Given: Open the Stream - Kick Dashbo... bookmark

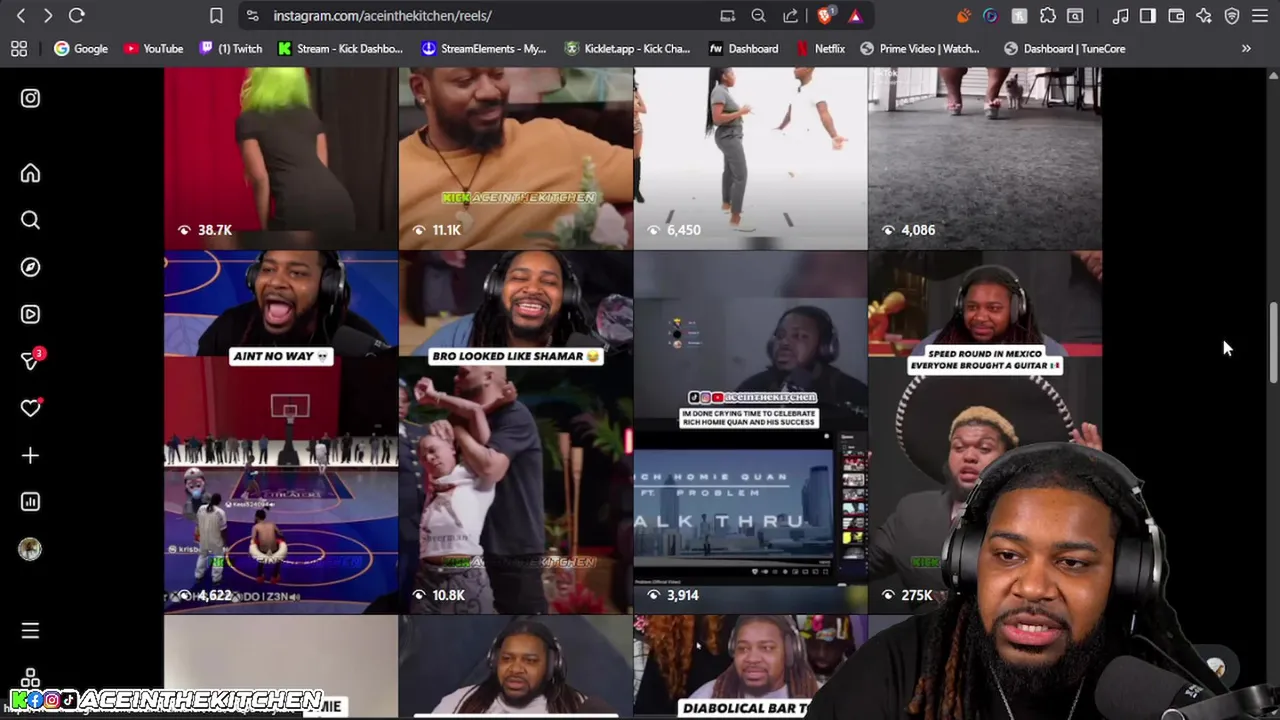Looking at the screenshot, I should click(341, 48).
